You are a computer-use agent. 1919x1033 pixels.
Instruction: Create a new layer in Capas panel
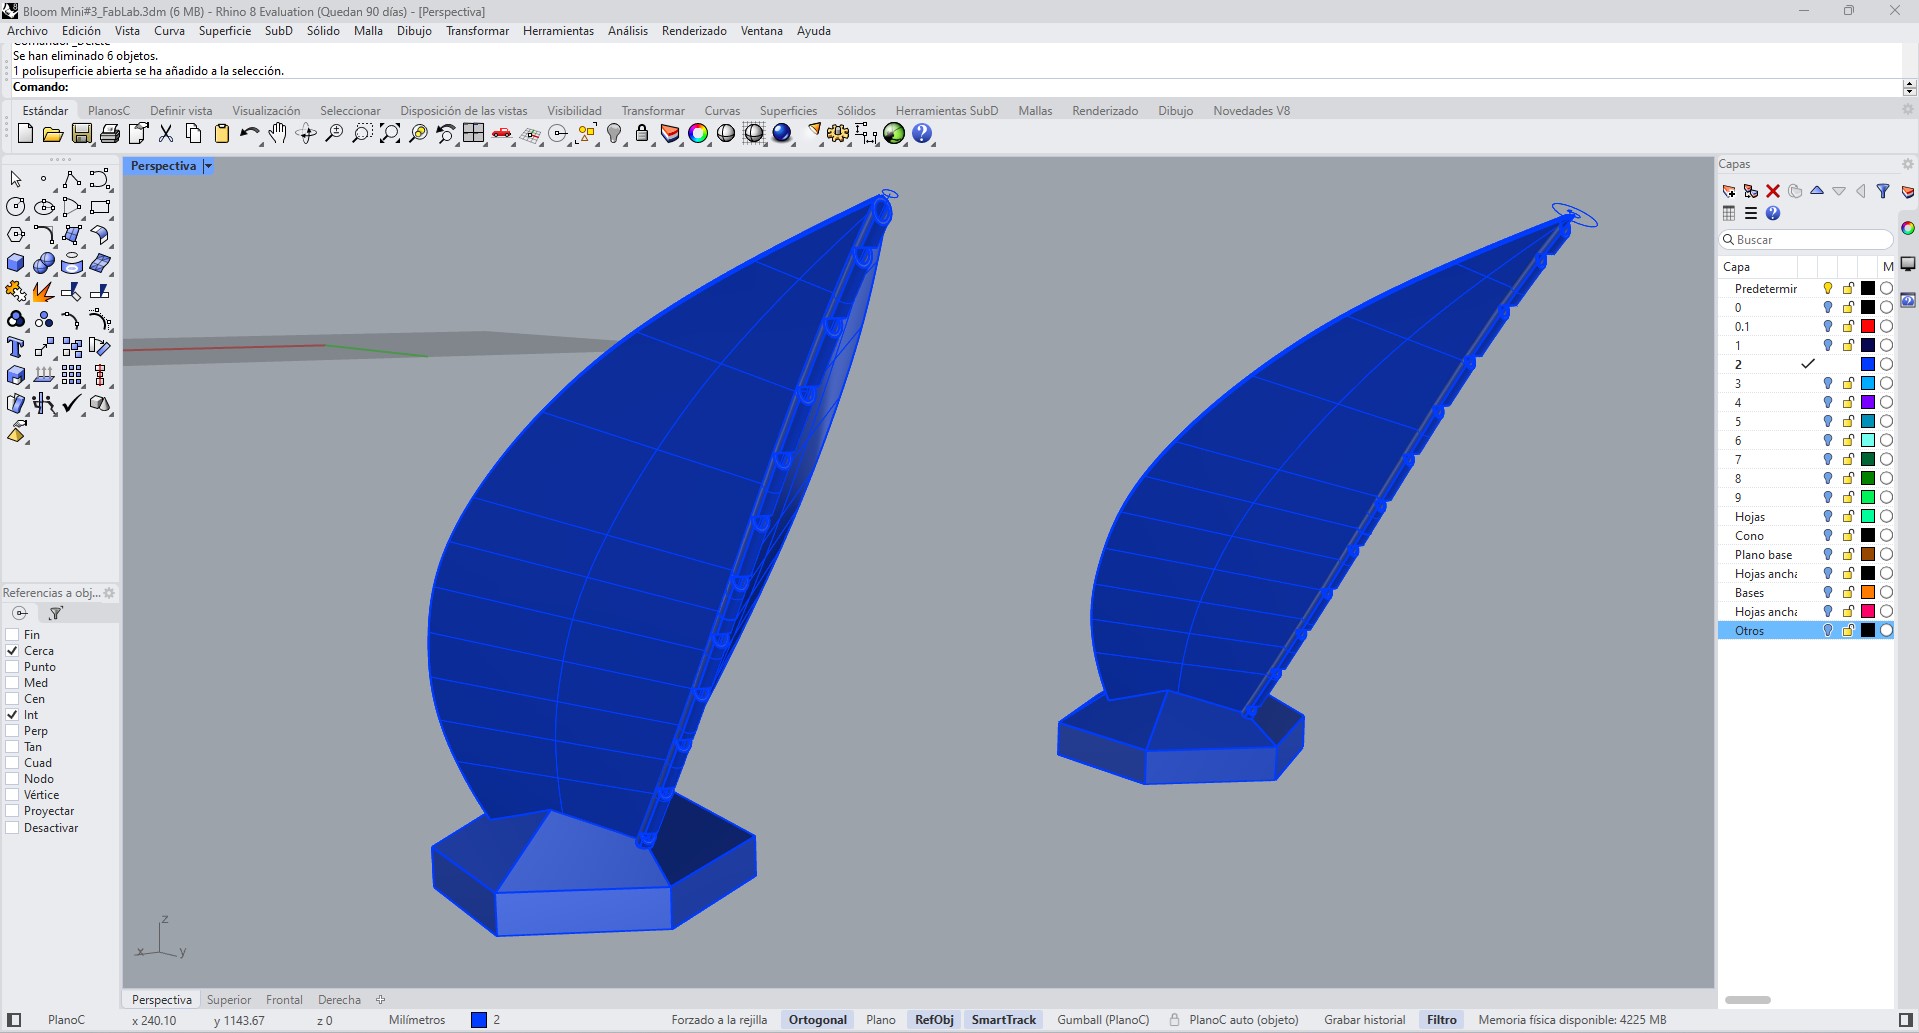tap(1729, 191)
